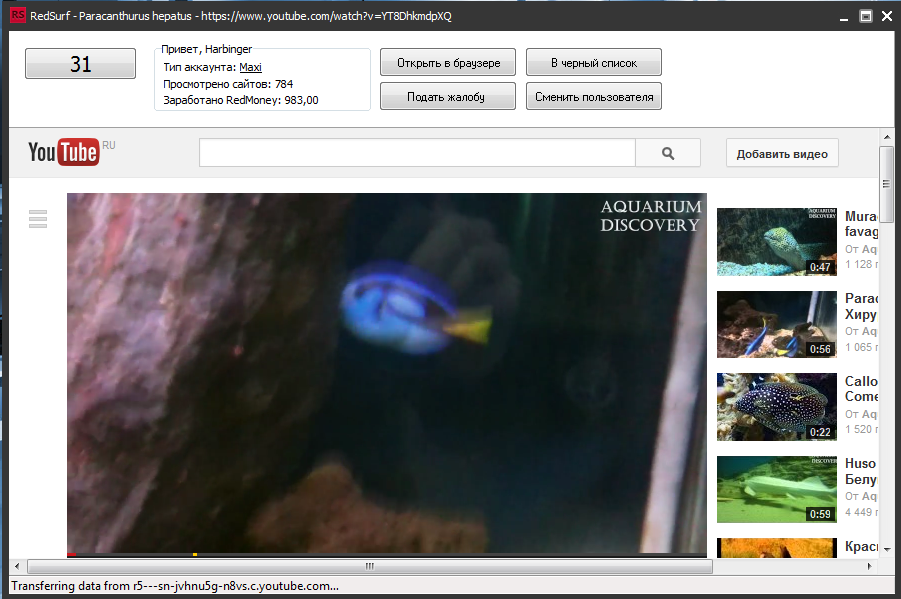Click the YouTube logo
The height and width of the screenshot is (599, 901).
coord(63,152)
